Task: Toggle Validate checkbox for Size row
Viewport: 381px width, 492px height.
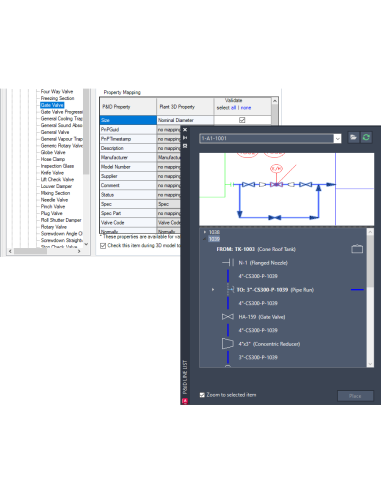Action: (x=242, y=120)
